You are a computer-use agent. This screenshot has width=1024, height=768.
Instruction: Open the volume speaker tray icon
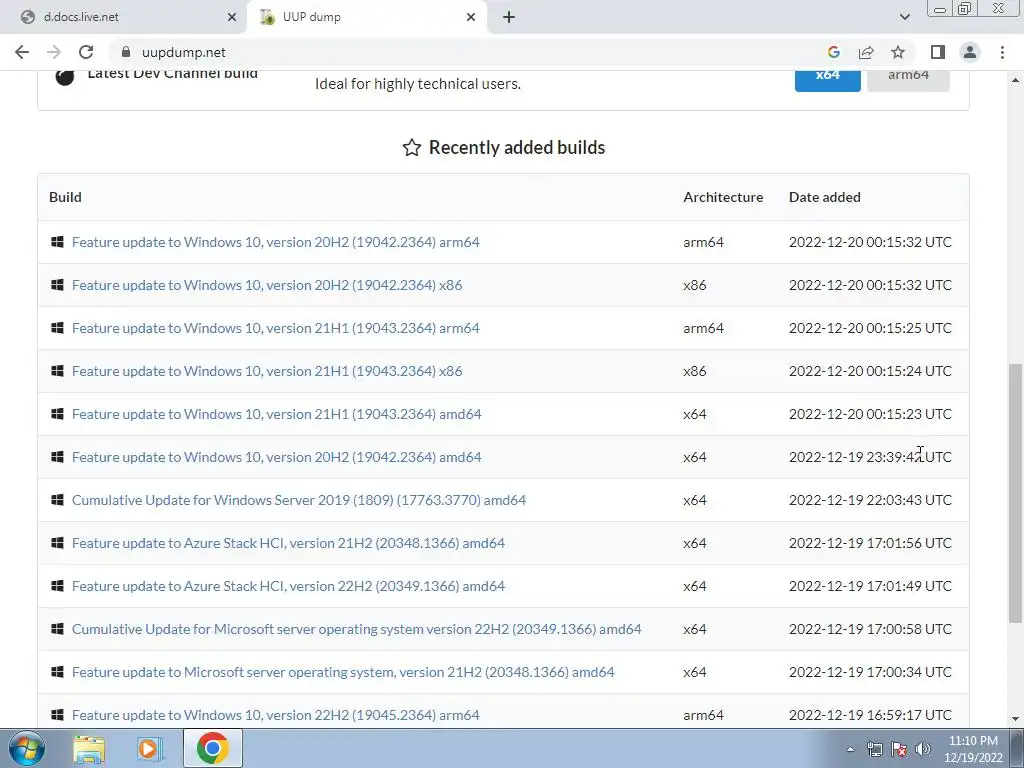pyautogui.click(x=923, y=750)
